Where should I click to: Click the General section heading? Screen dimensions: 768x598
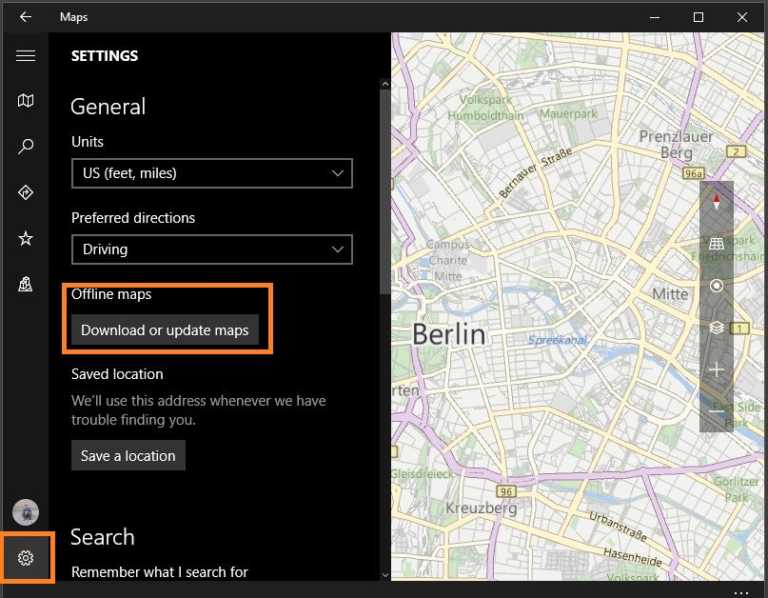pyautogui.click(x=108, y=106)
